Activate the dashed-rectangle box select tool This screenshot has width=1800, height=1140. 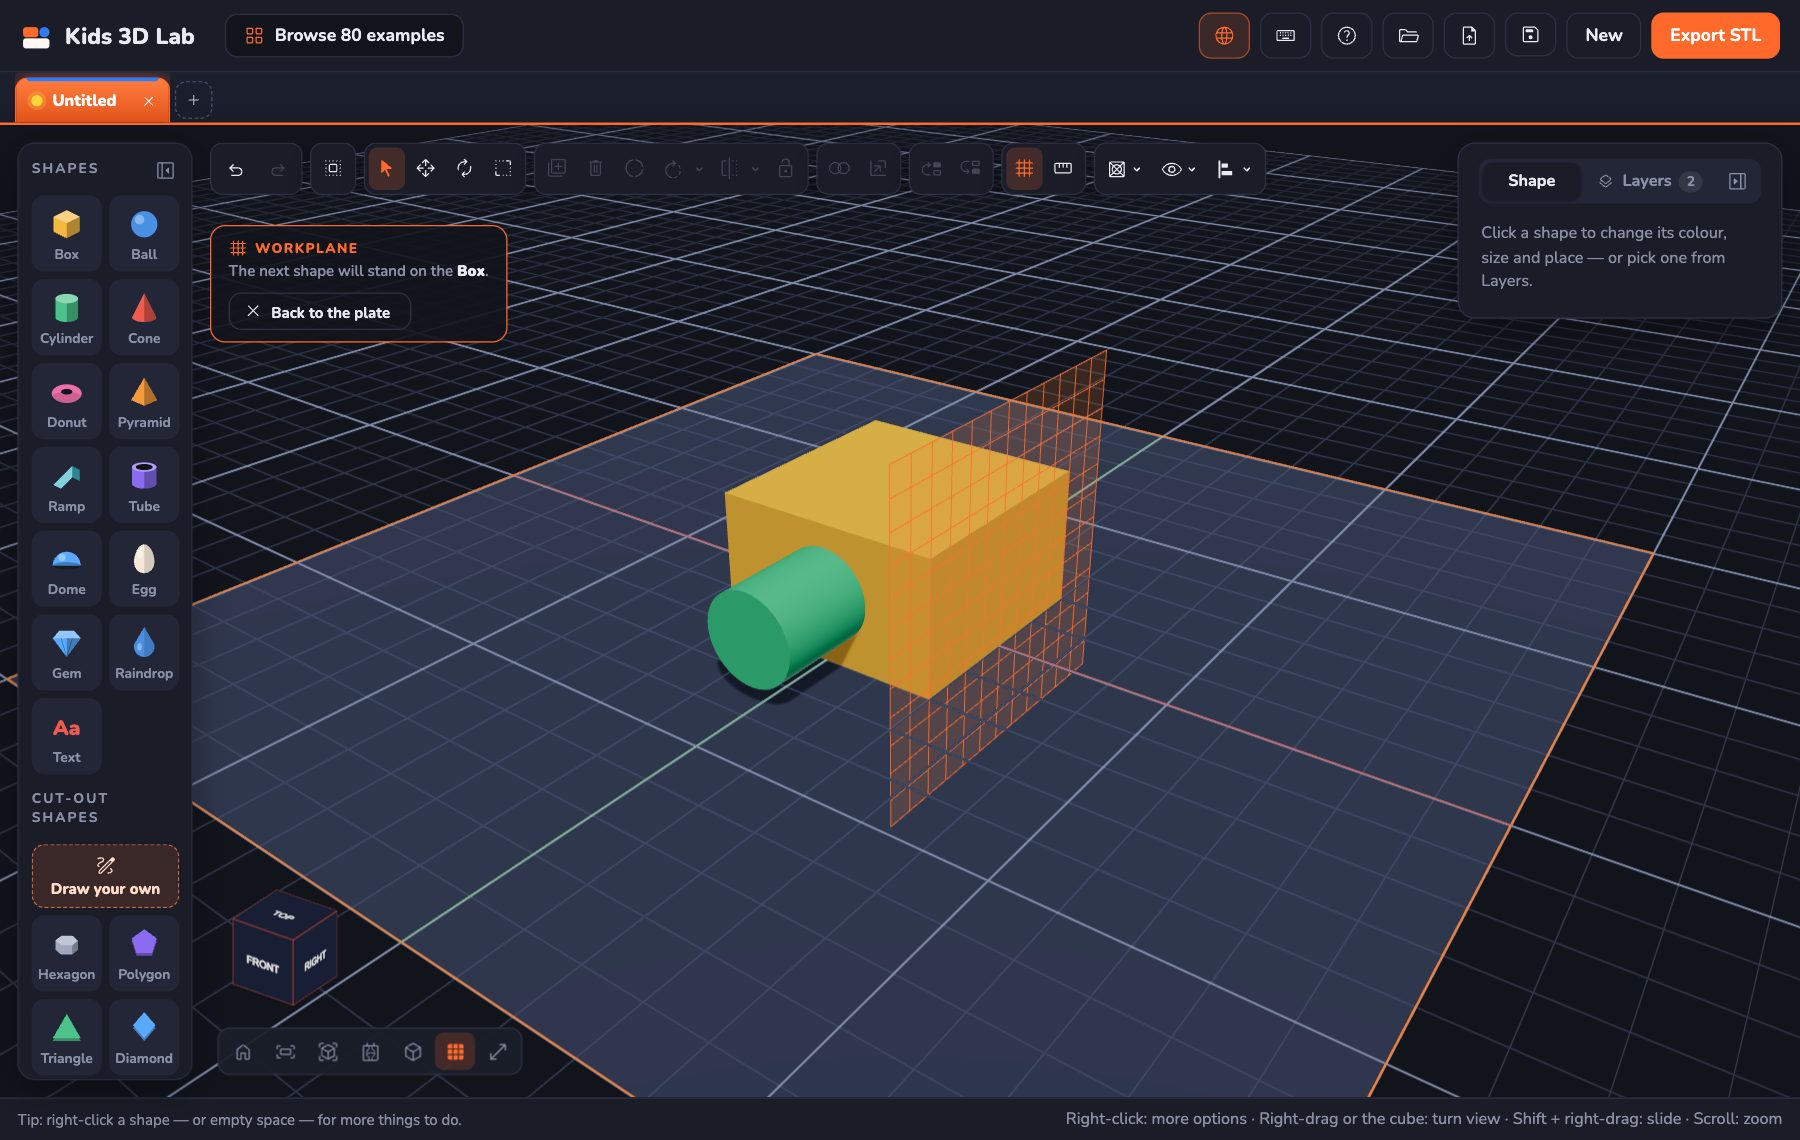click(503, 169)
